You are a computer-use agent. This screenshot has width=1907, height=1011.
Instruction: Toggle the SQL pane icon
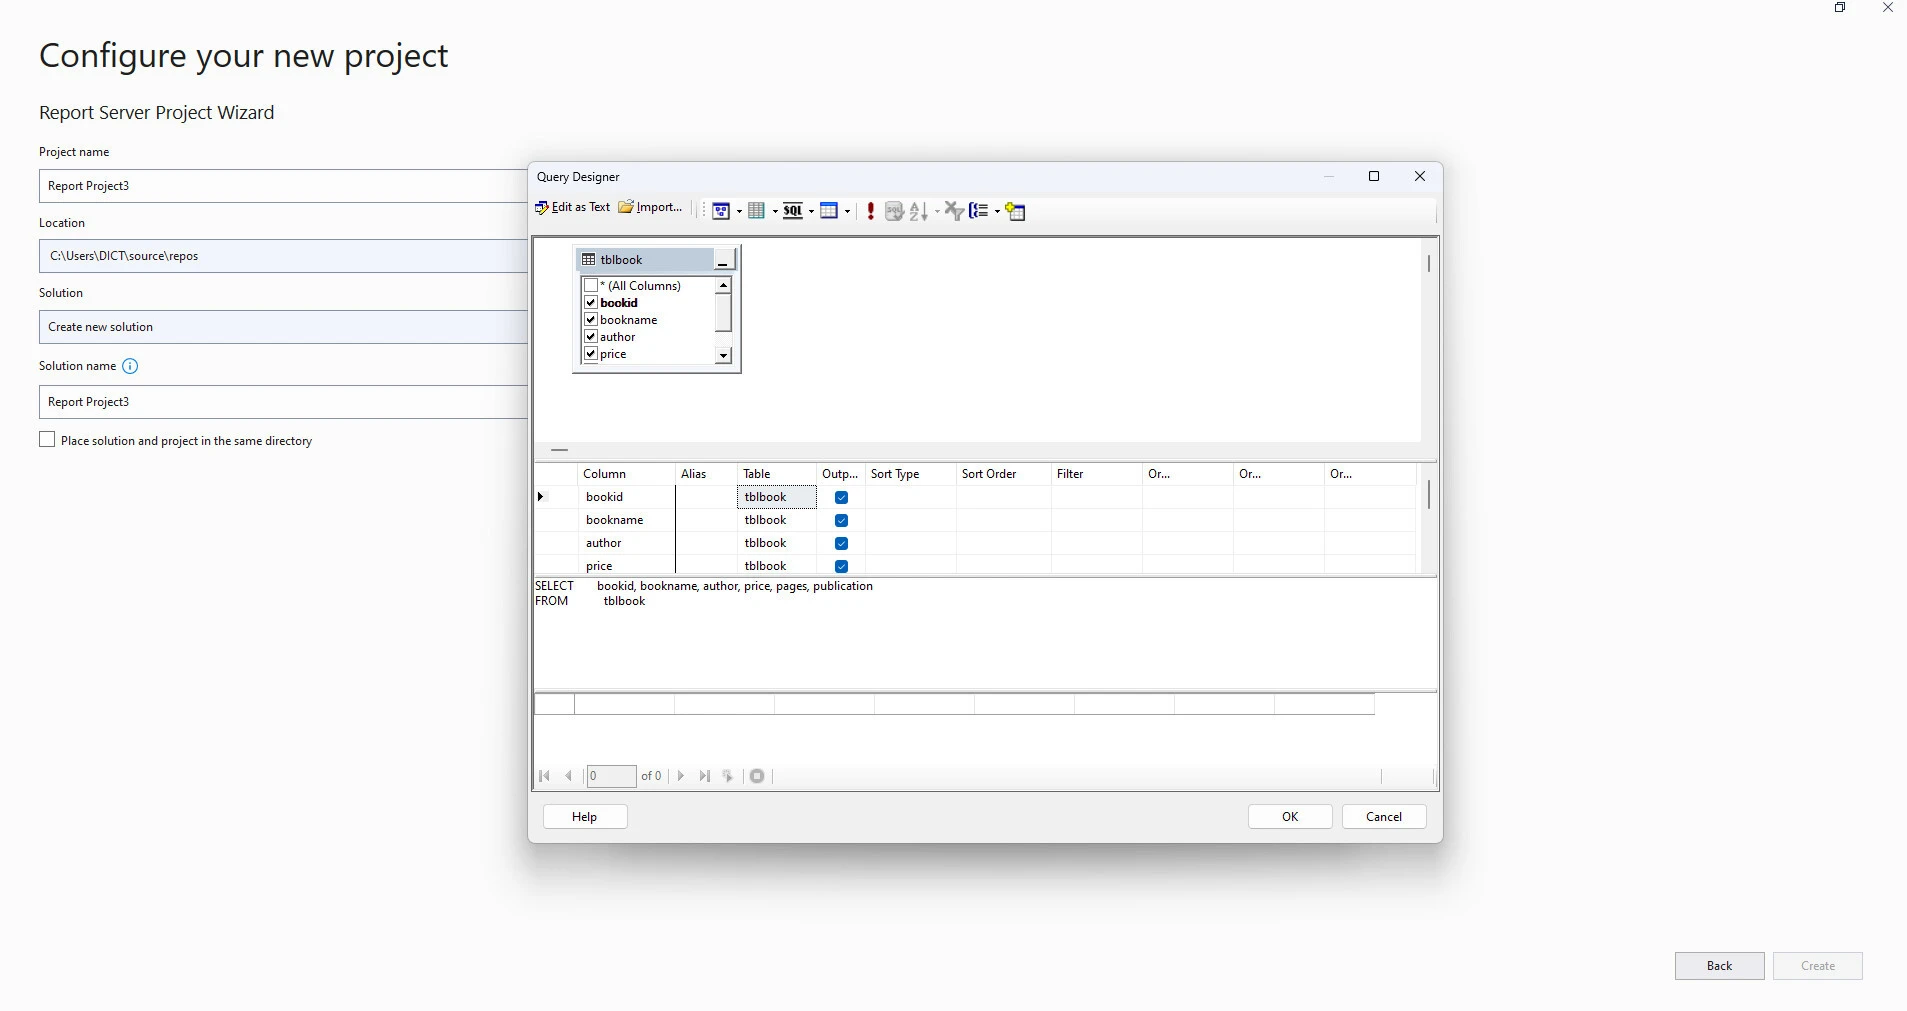[x=793, y=211]
